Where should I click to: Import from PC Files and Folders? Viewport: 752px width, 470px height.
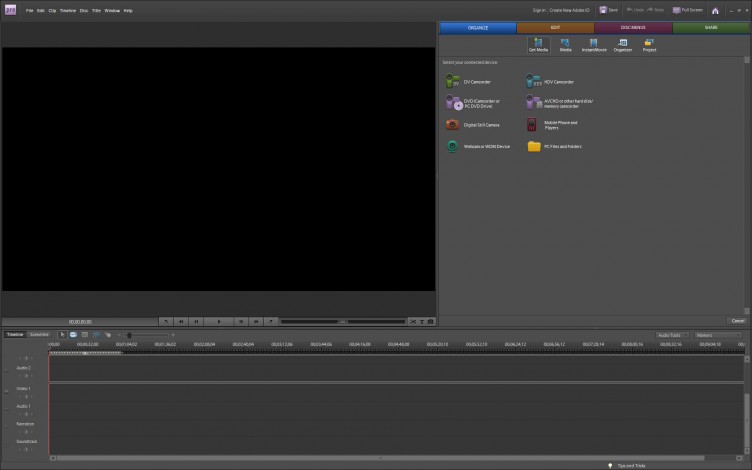[554, 146]
